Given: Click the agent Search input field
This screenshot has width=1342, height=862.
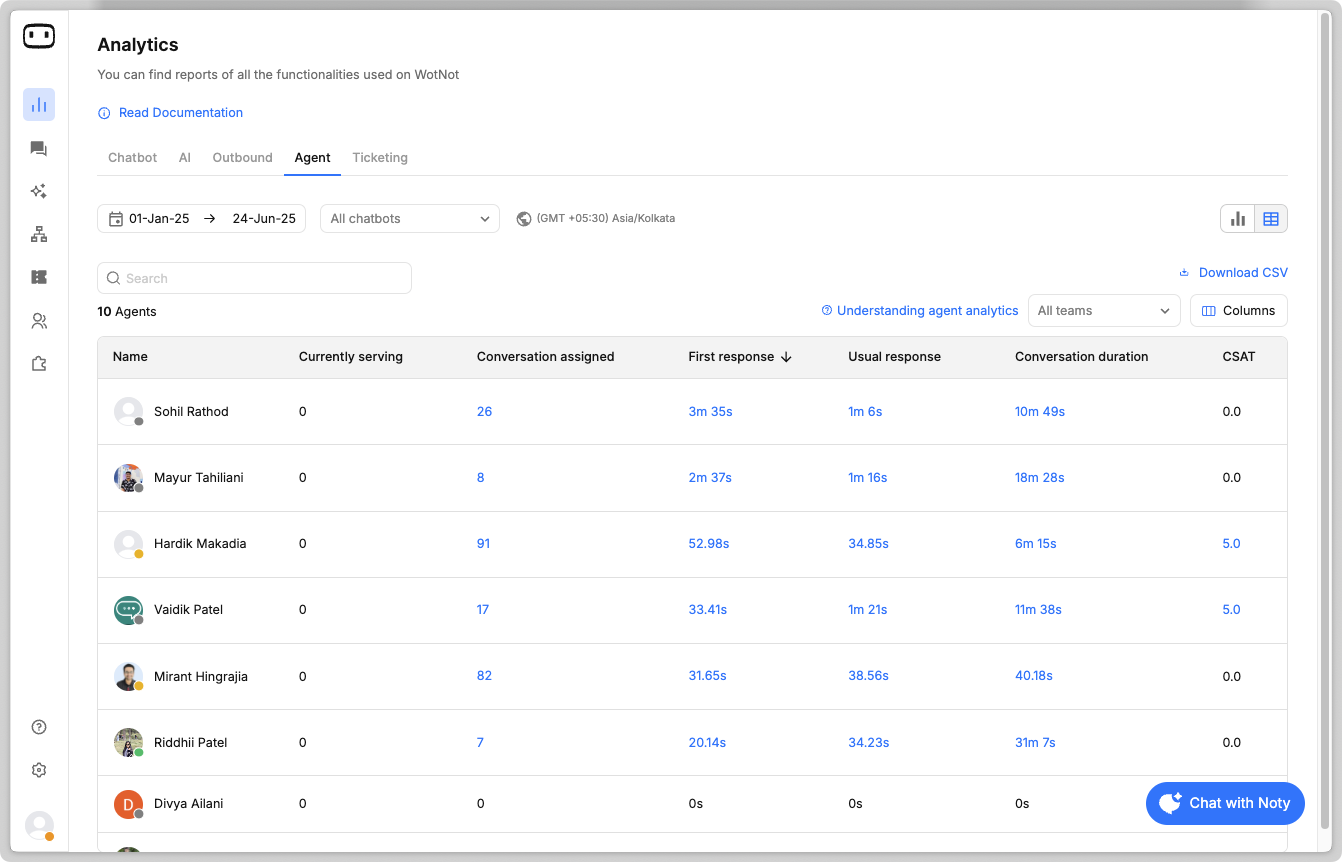Looking at the screenshot, I should (254, 279).
